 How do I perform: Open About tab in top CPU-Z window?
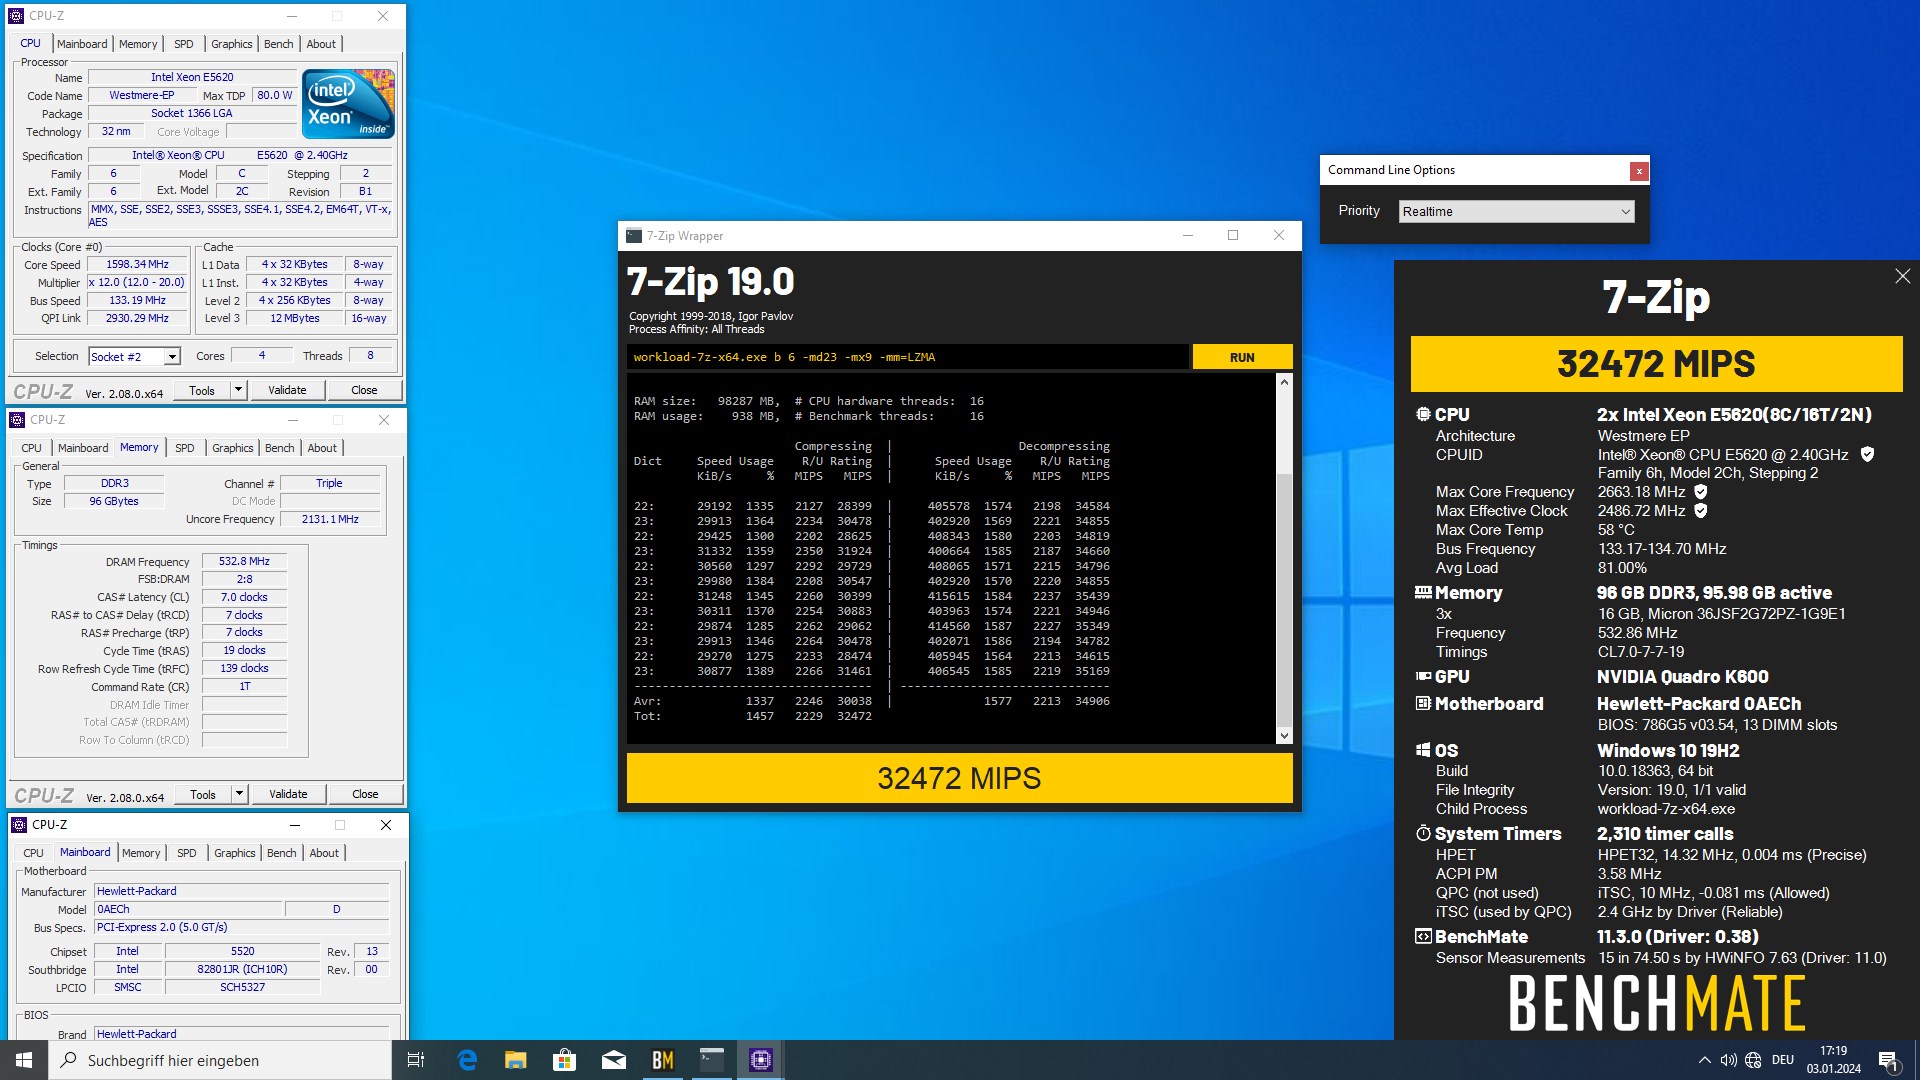click(321, 44)
